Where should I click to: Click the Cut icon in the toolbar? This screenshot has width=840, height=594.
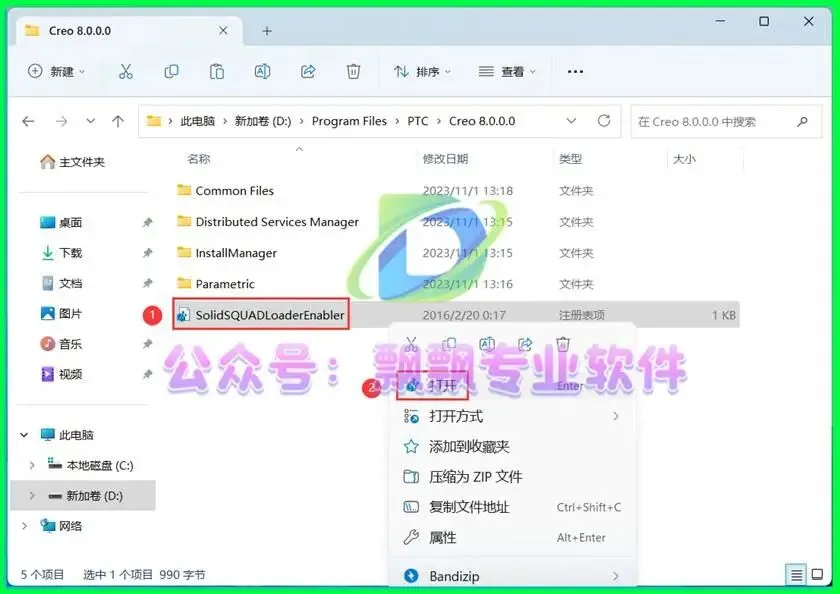[125, 71]
